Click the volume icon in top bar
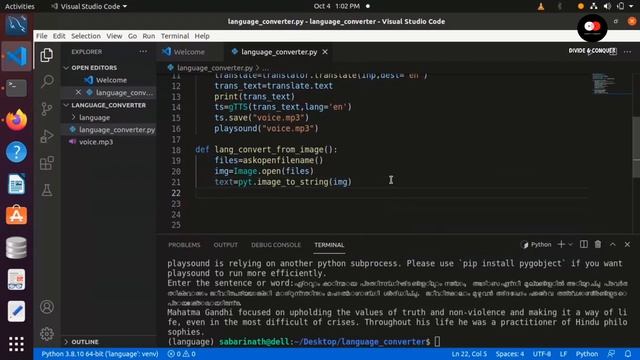The width and height of the screenshot is (640, 360). tap(607, 6)
